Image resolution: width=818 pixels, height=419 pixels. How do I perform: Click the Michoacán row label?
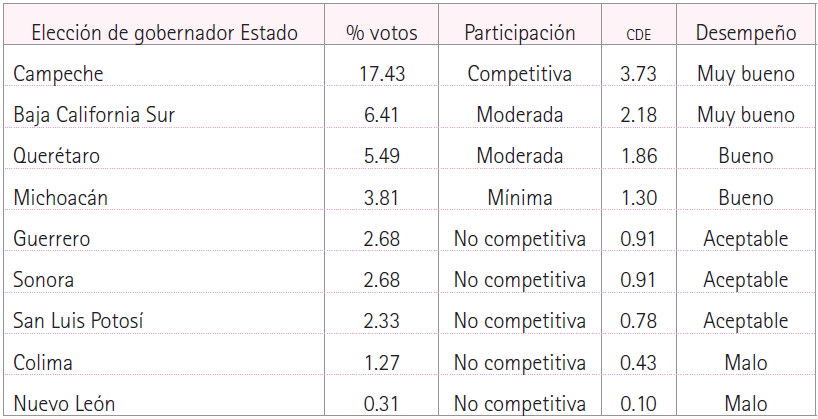60,197
